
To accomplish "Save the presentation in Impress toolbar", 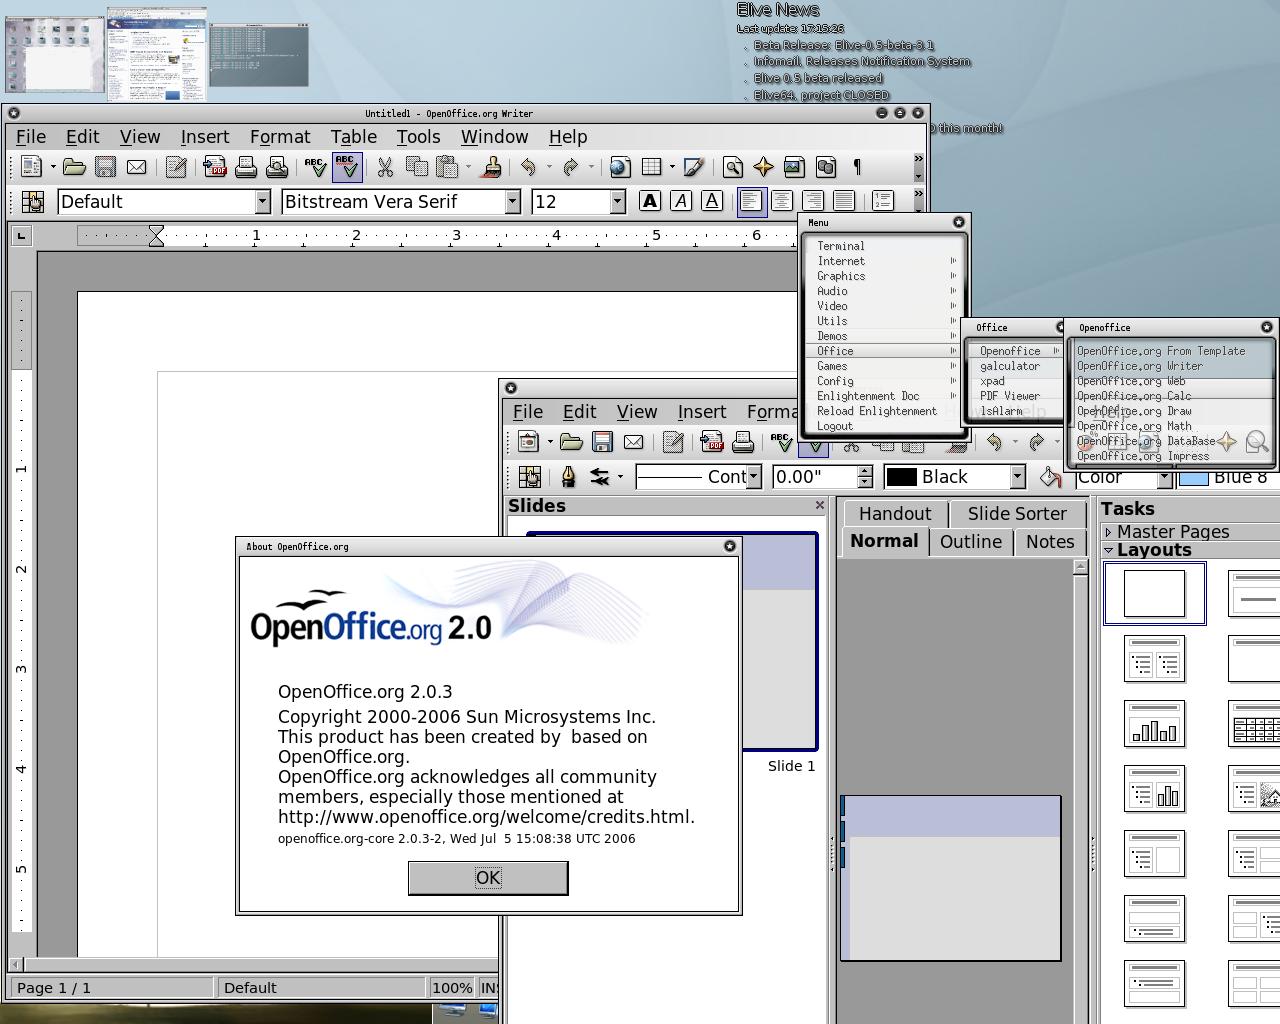I will pos(602,442).
